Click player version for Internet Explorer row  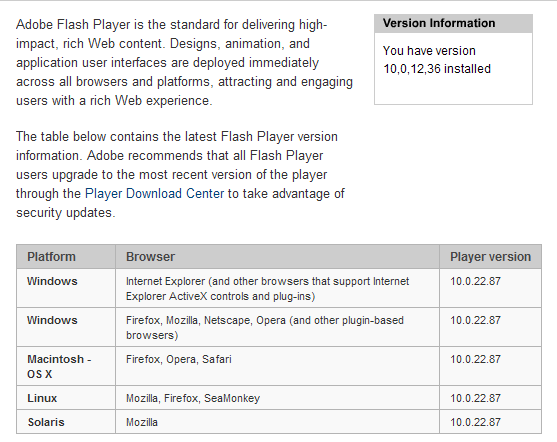click(490, 288)
